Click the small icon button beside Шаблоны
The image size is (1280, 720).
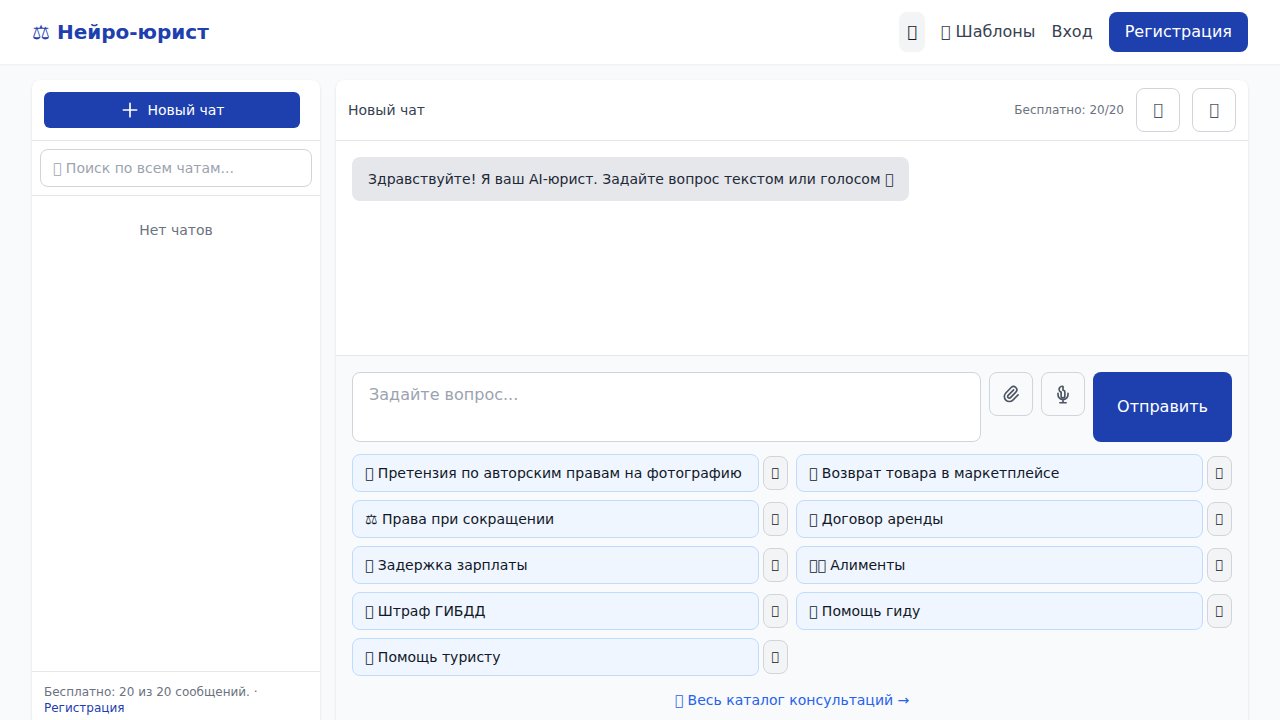912,32
